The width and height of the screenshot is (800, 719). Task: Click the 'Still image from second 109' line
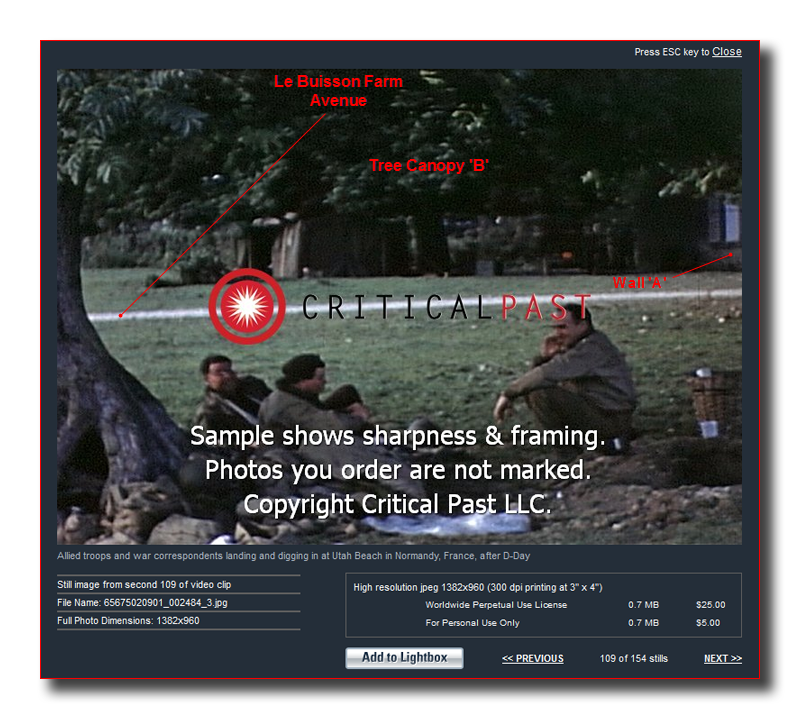point(144,585)
